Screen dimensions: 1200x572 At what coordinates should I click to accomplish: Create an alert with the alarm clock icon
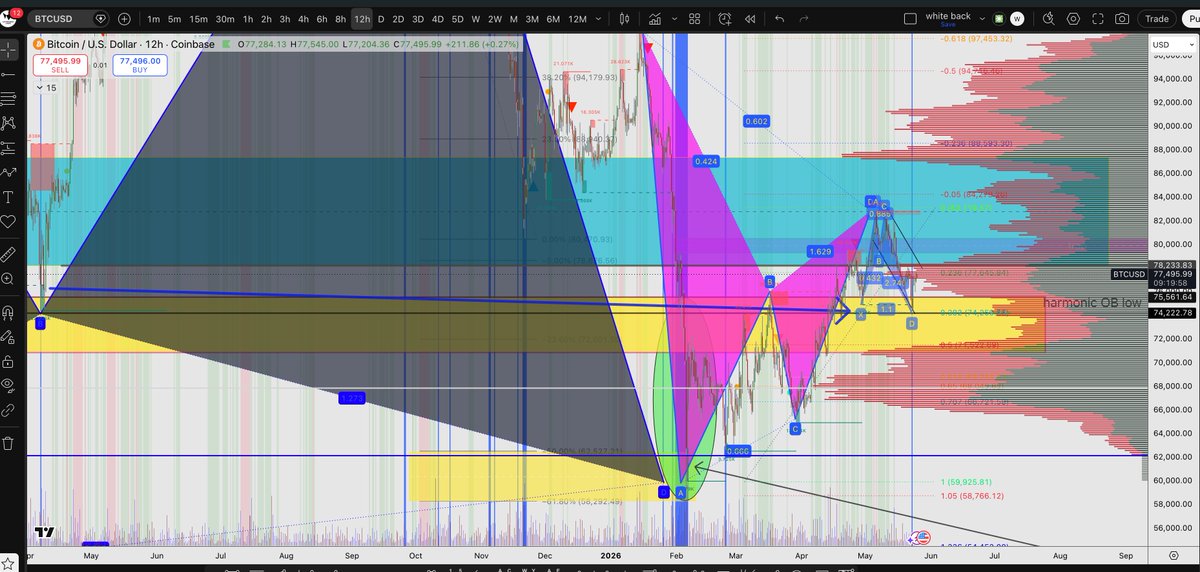coord(725,18)
